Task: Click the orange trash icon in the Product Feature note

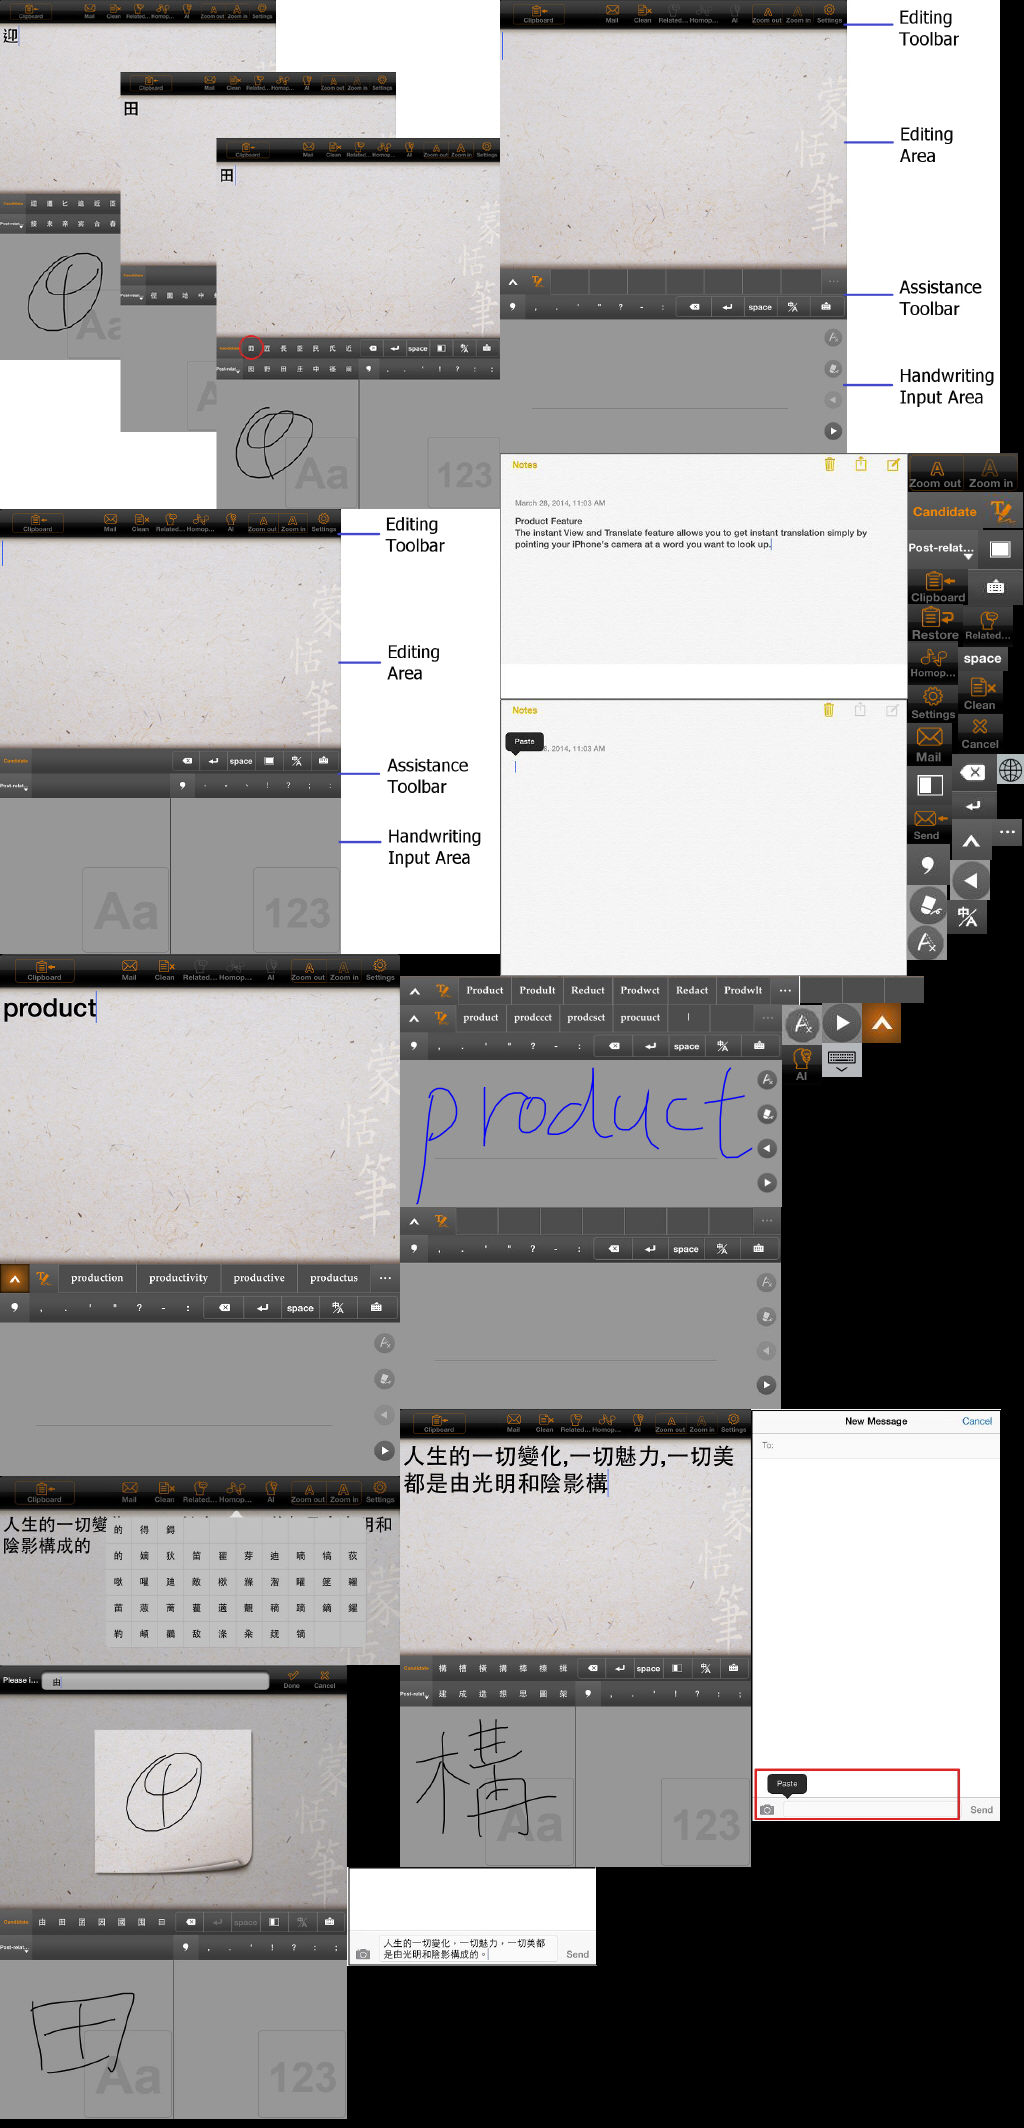Action: coord(829,464)
